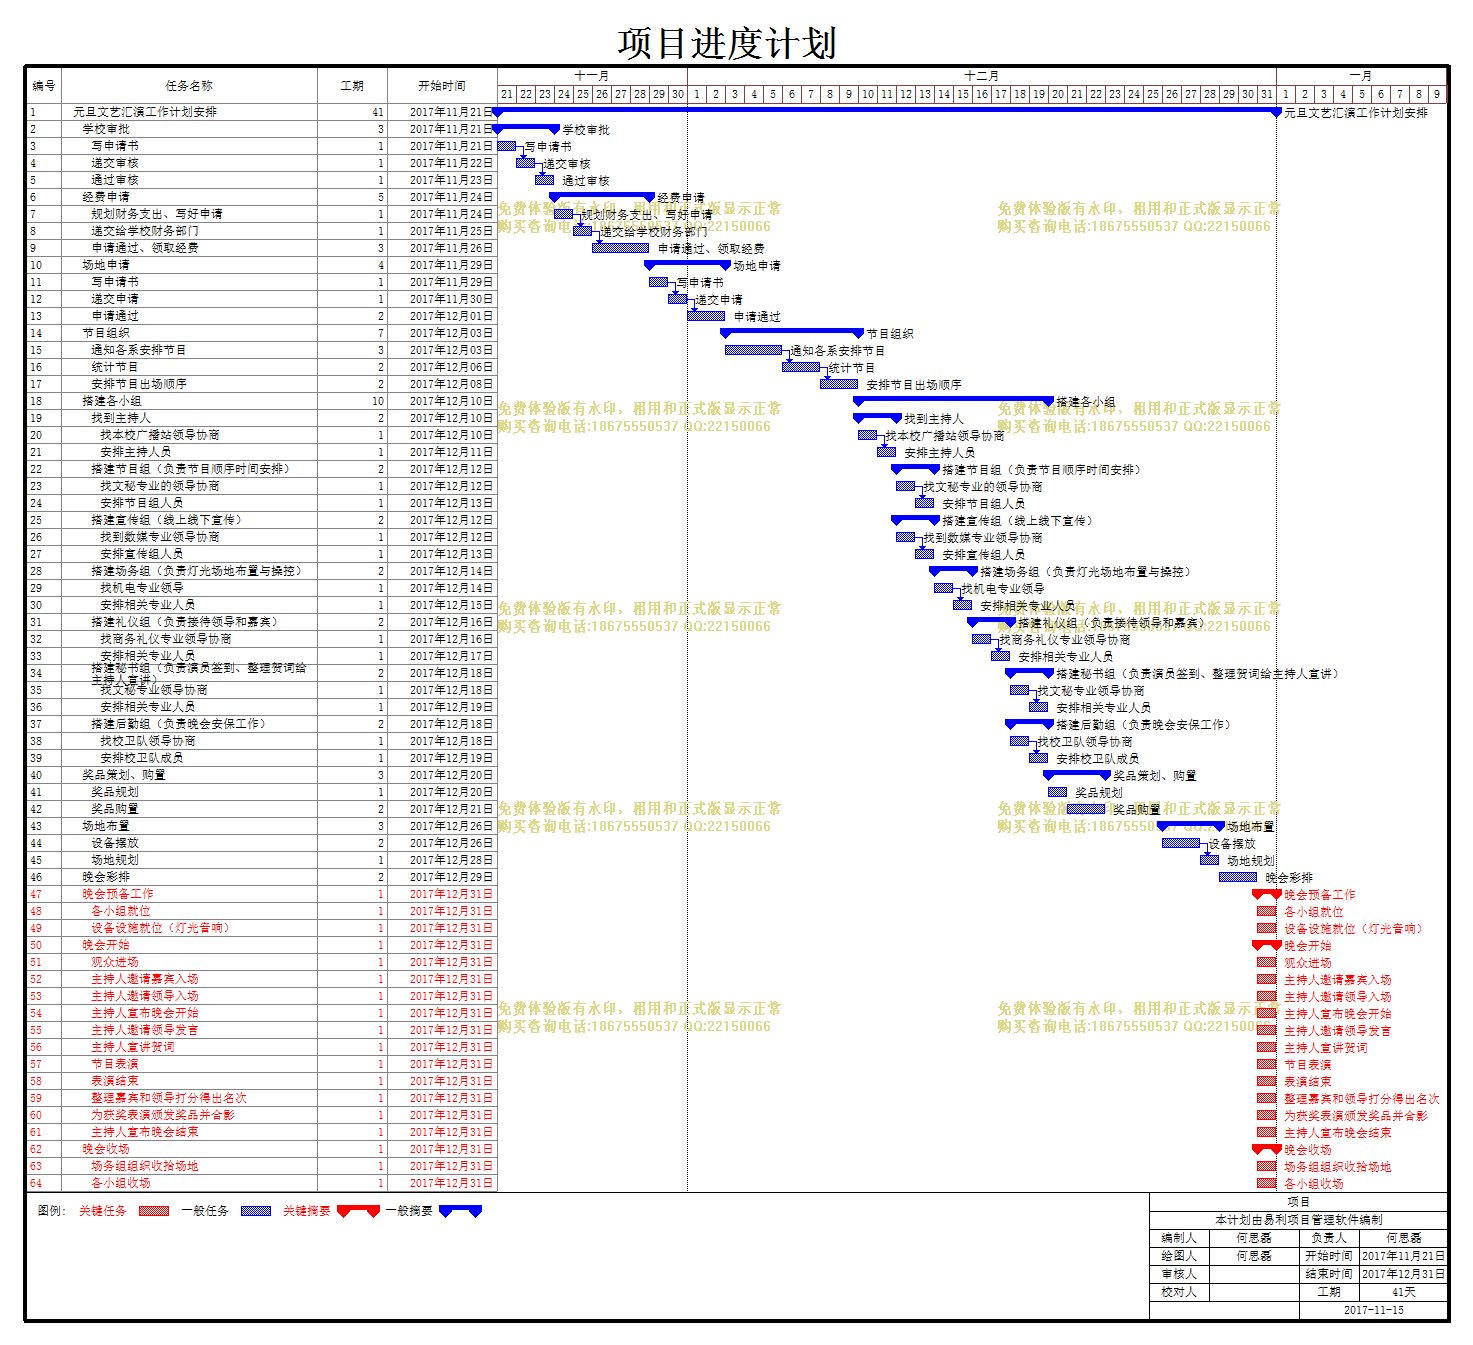The width and height of the screenshot is (1473, 1345).
Task: Click the Gantt bar for 奖品规划
Action: [1057, 792]
